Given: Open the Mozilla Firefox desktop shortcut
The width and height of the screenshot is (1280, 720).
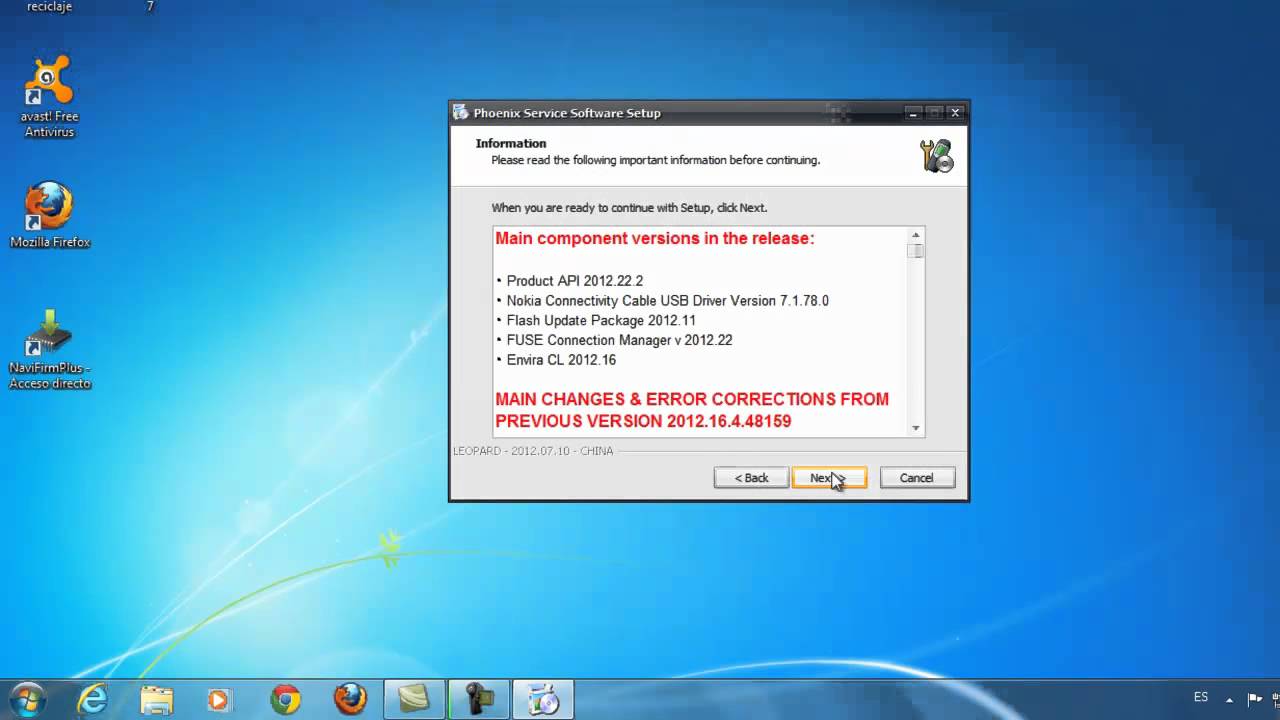Looking at the screenshot, I should pos(49,215).
